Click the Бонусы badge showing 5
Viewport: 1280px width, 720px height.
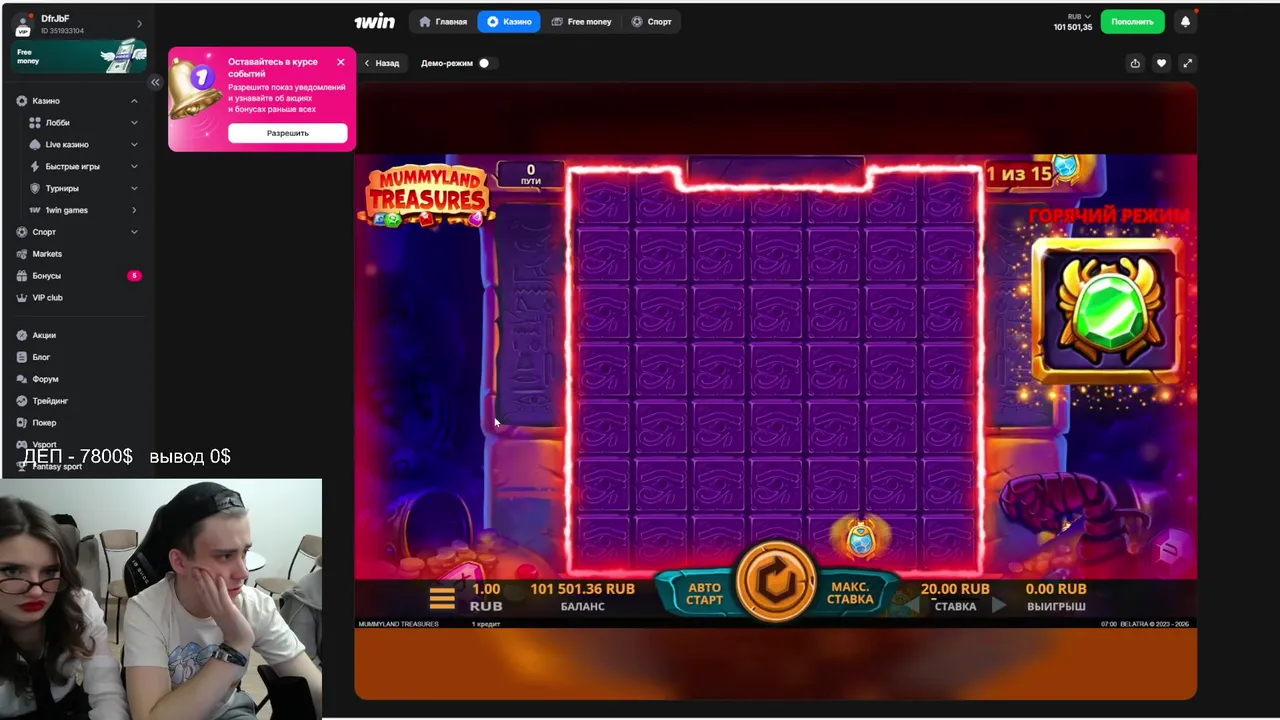134,276
